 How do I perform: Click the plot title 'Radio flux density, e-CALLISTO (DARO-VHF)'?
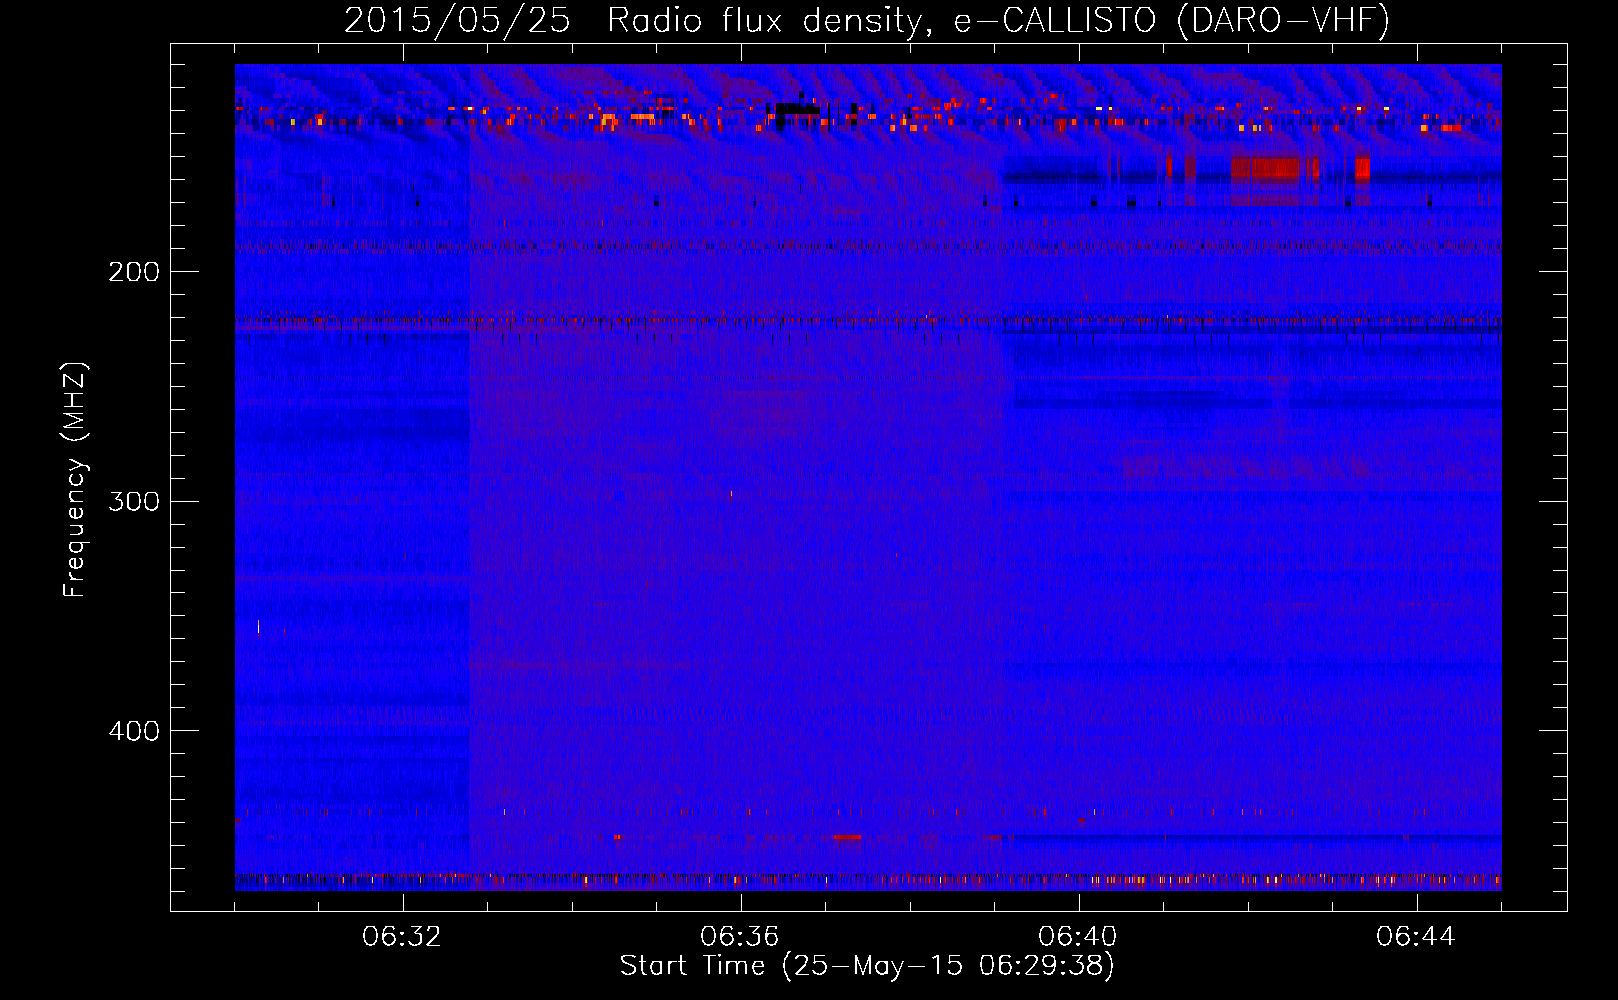[998, 21]
